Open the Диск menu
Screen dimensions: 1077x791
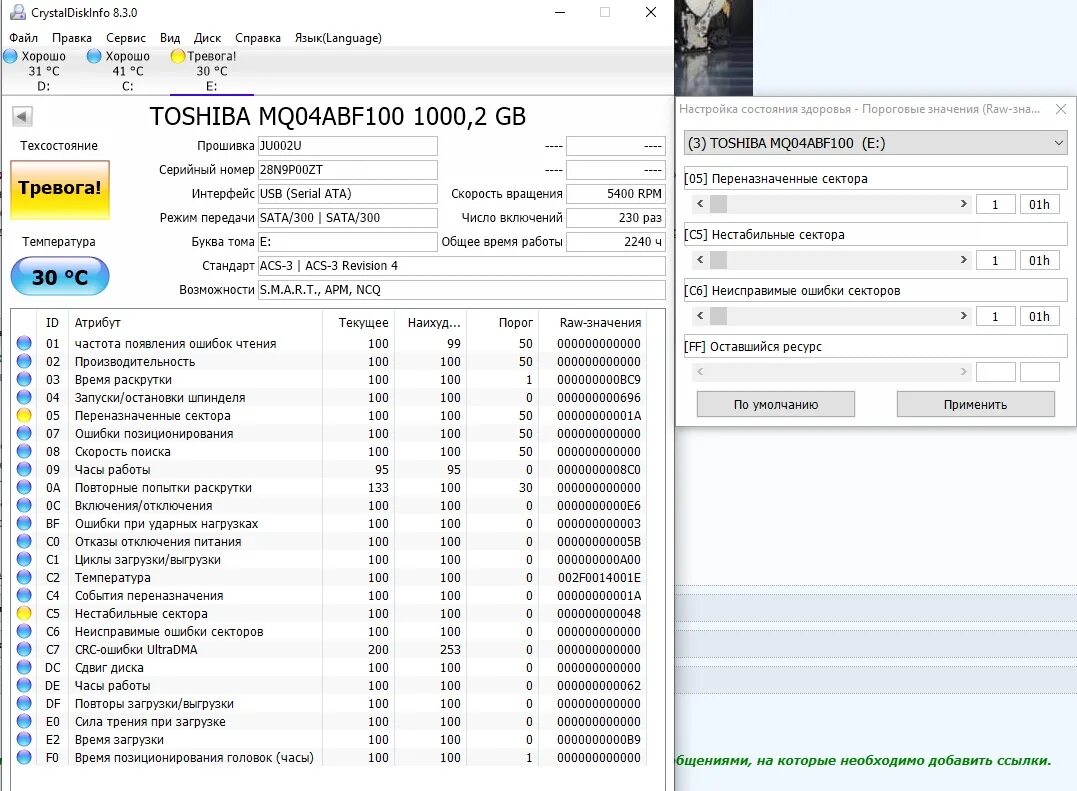[x=207, y=38]
